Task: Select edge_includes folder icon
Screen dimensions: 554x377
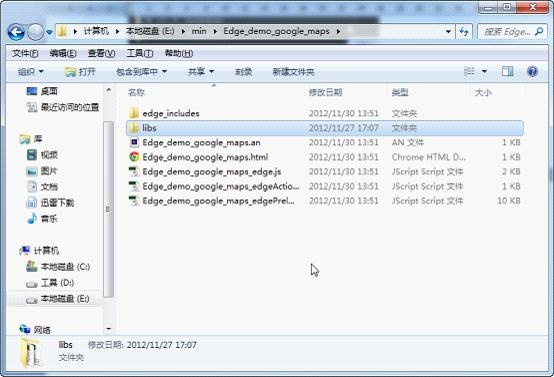Action: 134,113
